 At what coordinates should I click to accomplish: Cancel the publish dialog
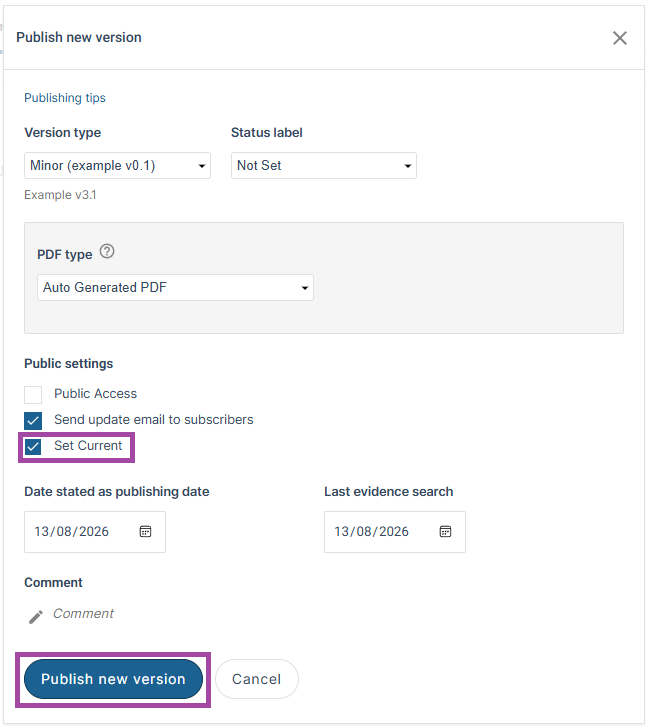point(257,679)
